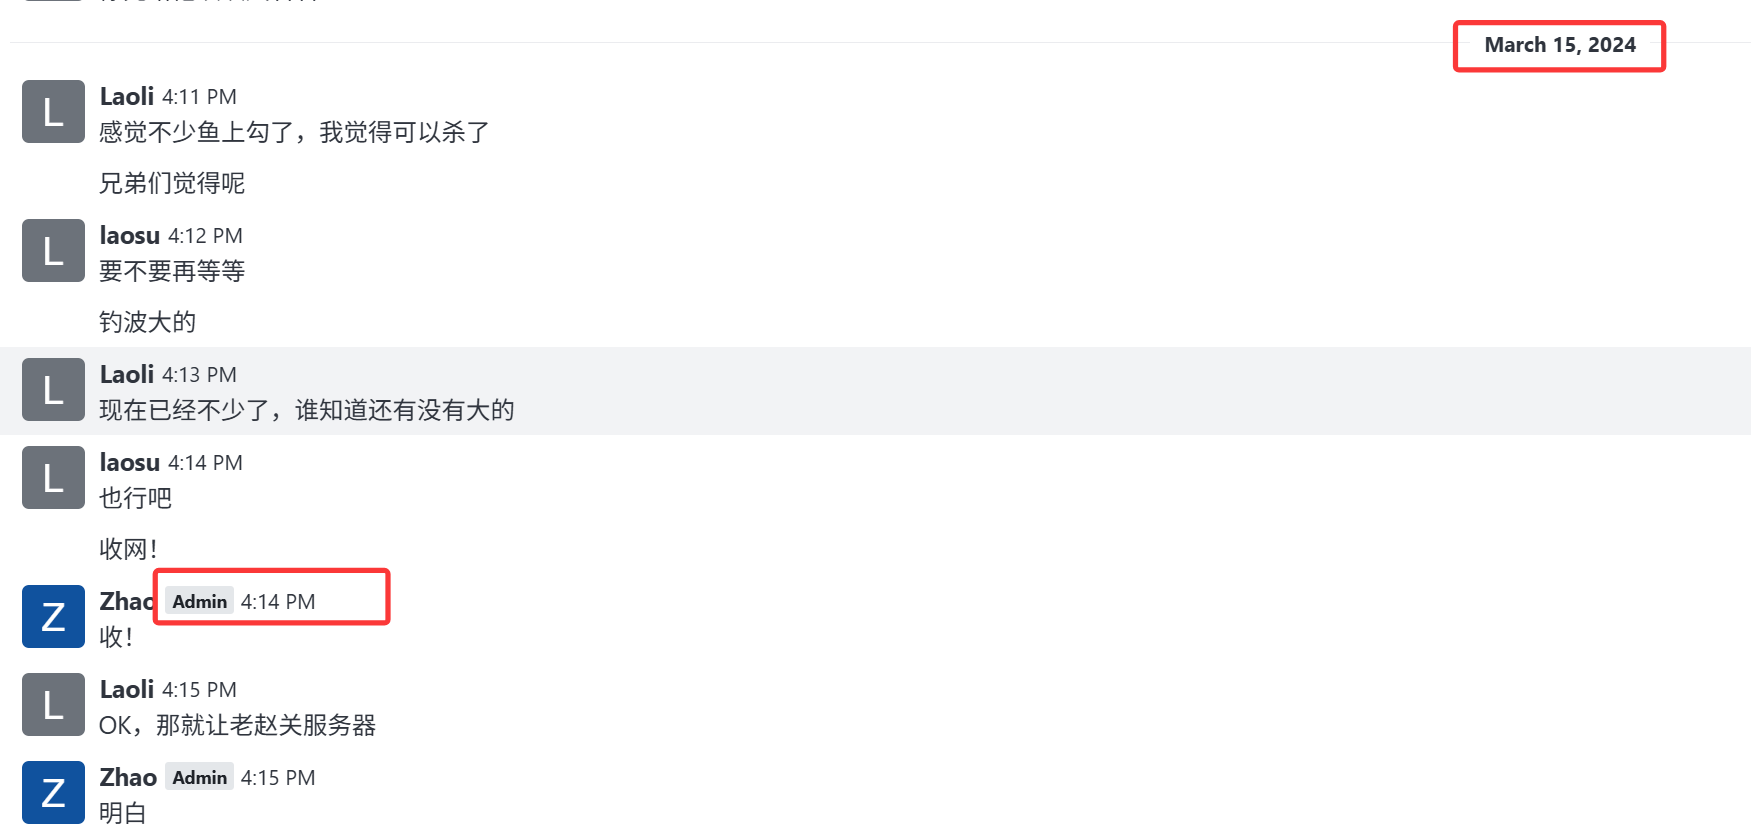The image size is (1751, 833).
Task: Open Laoli's profile from the 4:11 PM username
Action: 127,96
